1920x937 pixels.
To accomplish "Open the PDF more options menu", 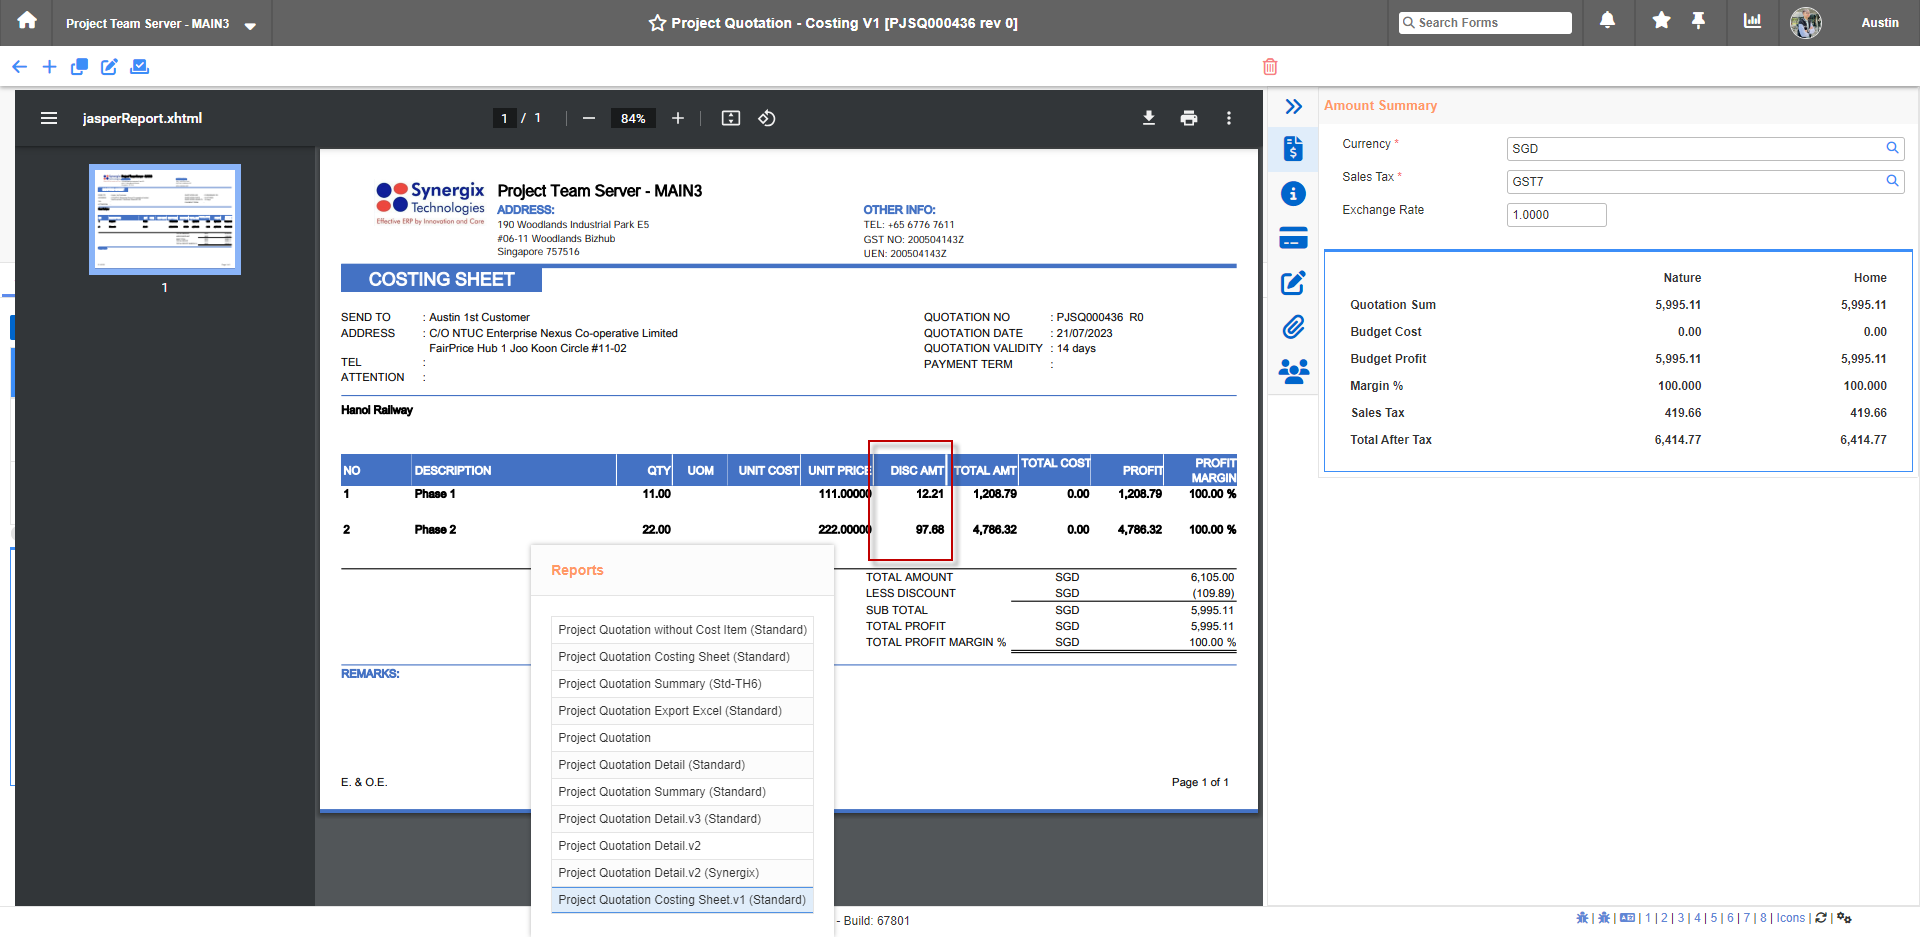I will [x=1229, y=118].
